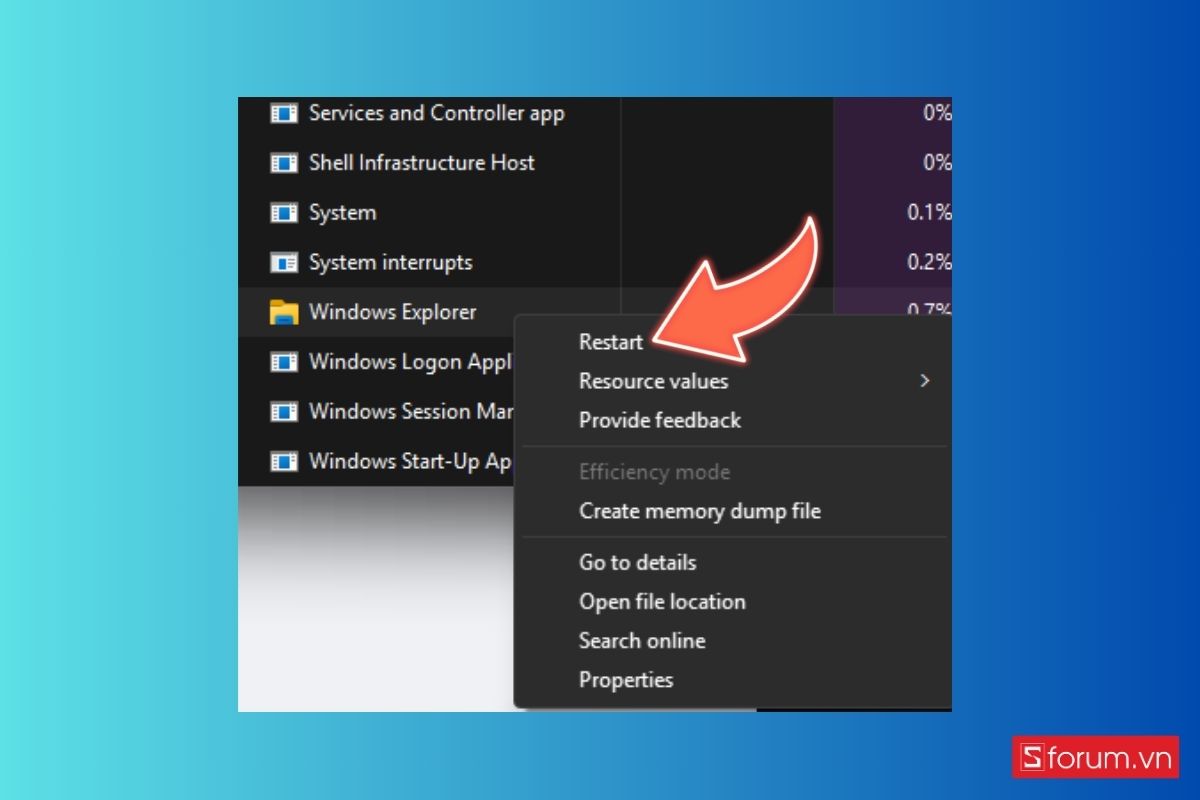Click the Windows Session Manager icon
This screenshot has height=800, width=1200.
[x=284, y=411]
